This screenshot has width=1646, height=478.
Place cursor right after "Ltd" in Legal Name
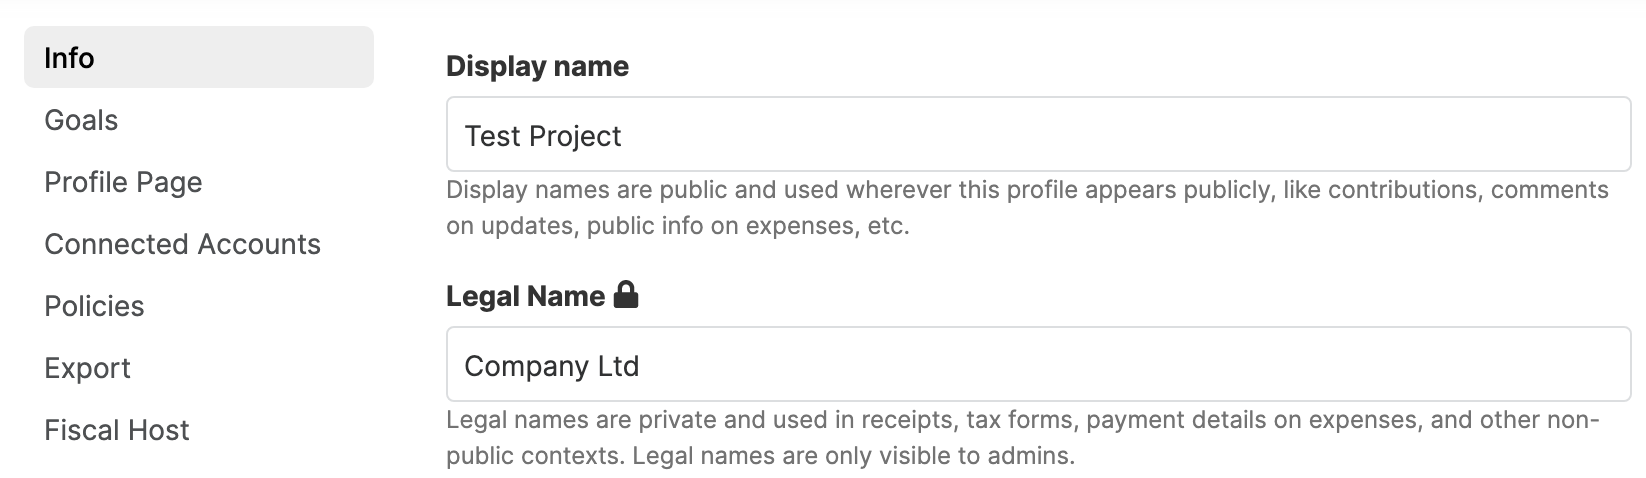640,366
